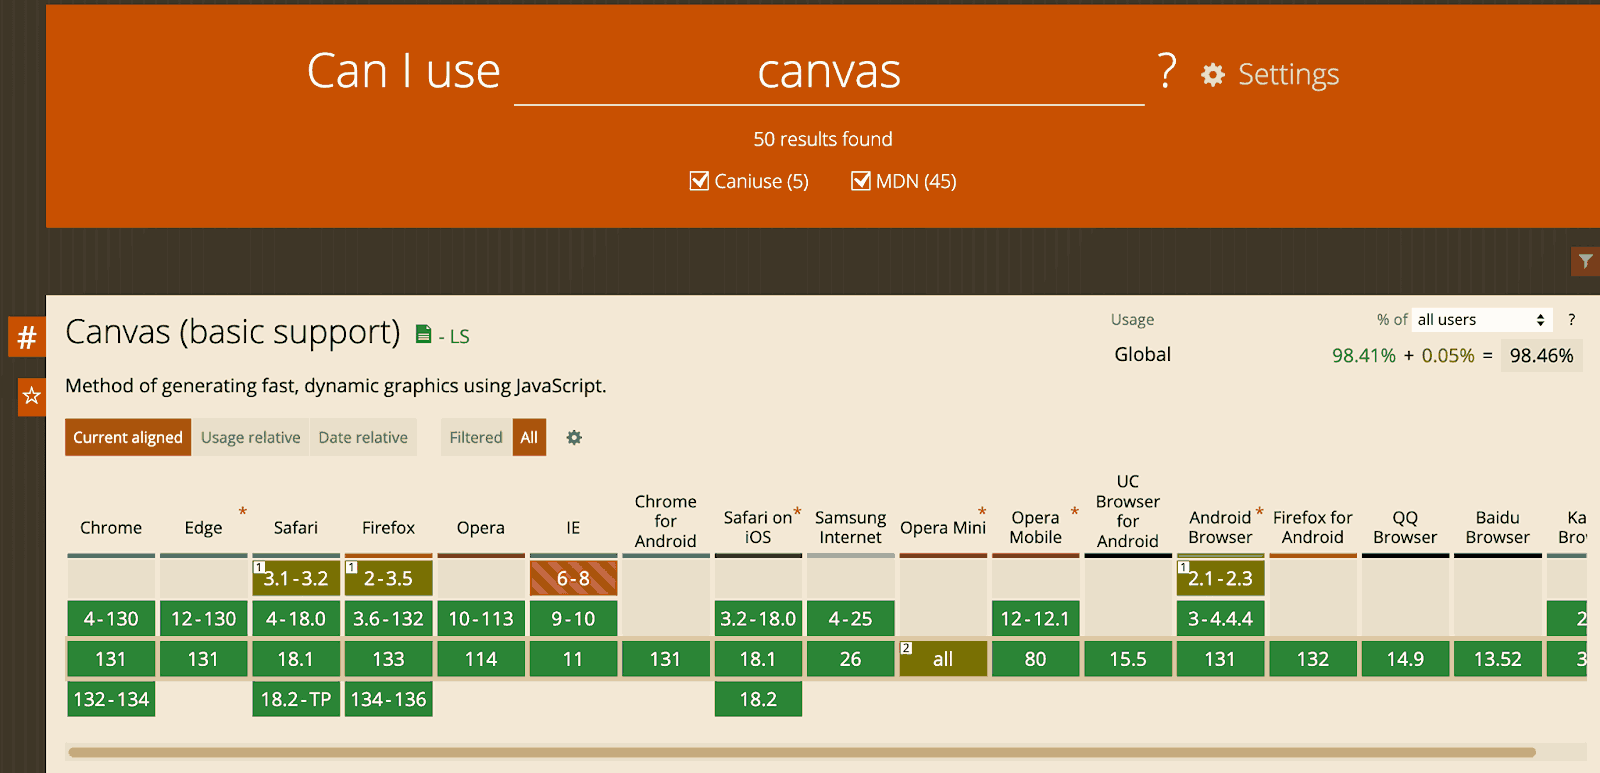Image resolution: width=1600 pixels, height=773 pixels.
Task: Select Opera Mobile cell 12-12.1
Action: [1035, 619]
